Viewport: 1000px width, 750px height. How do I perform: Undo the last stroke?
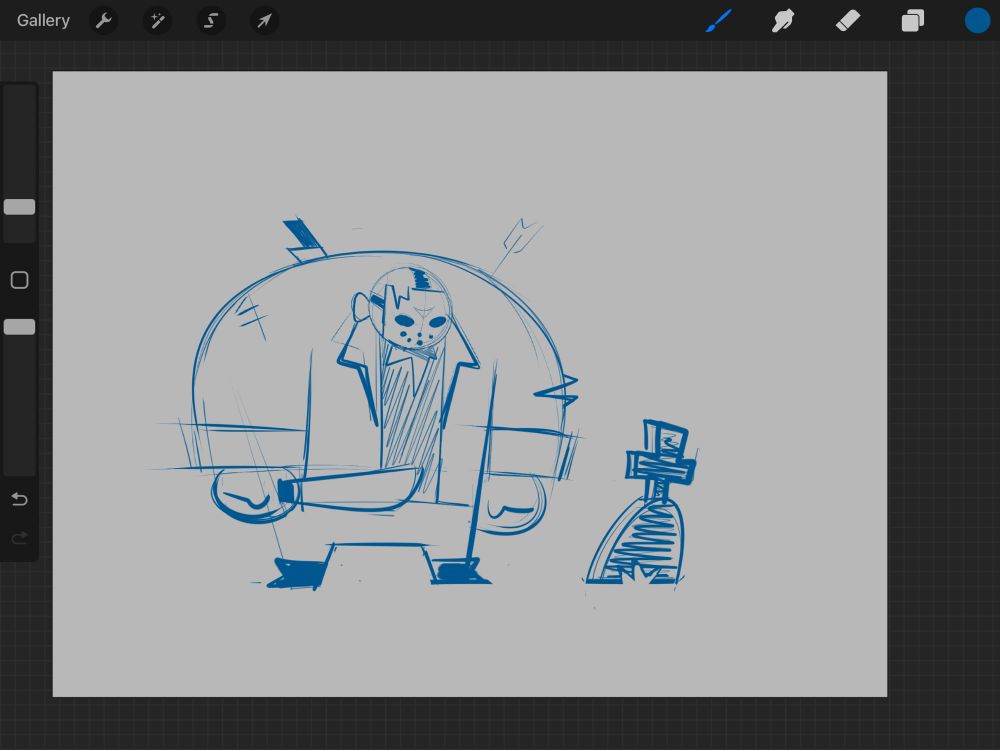[x=19, y=499]
